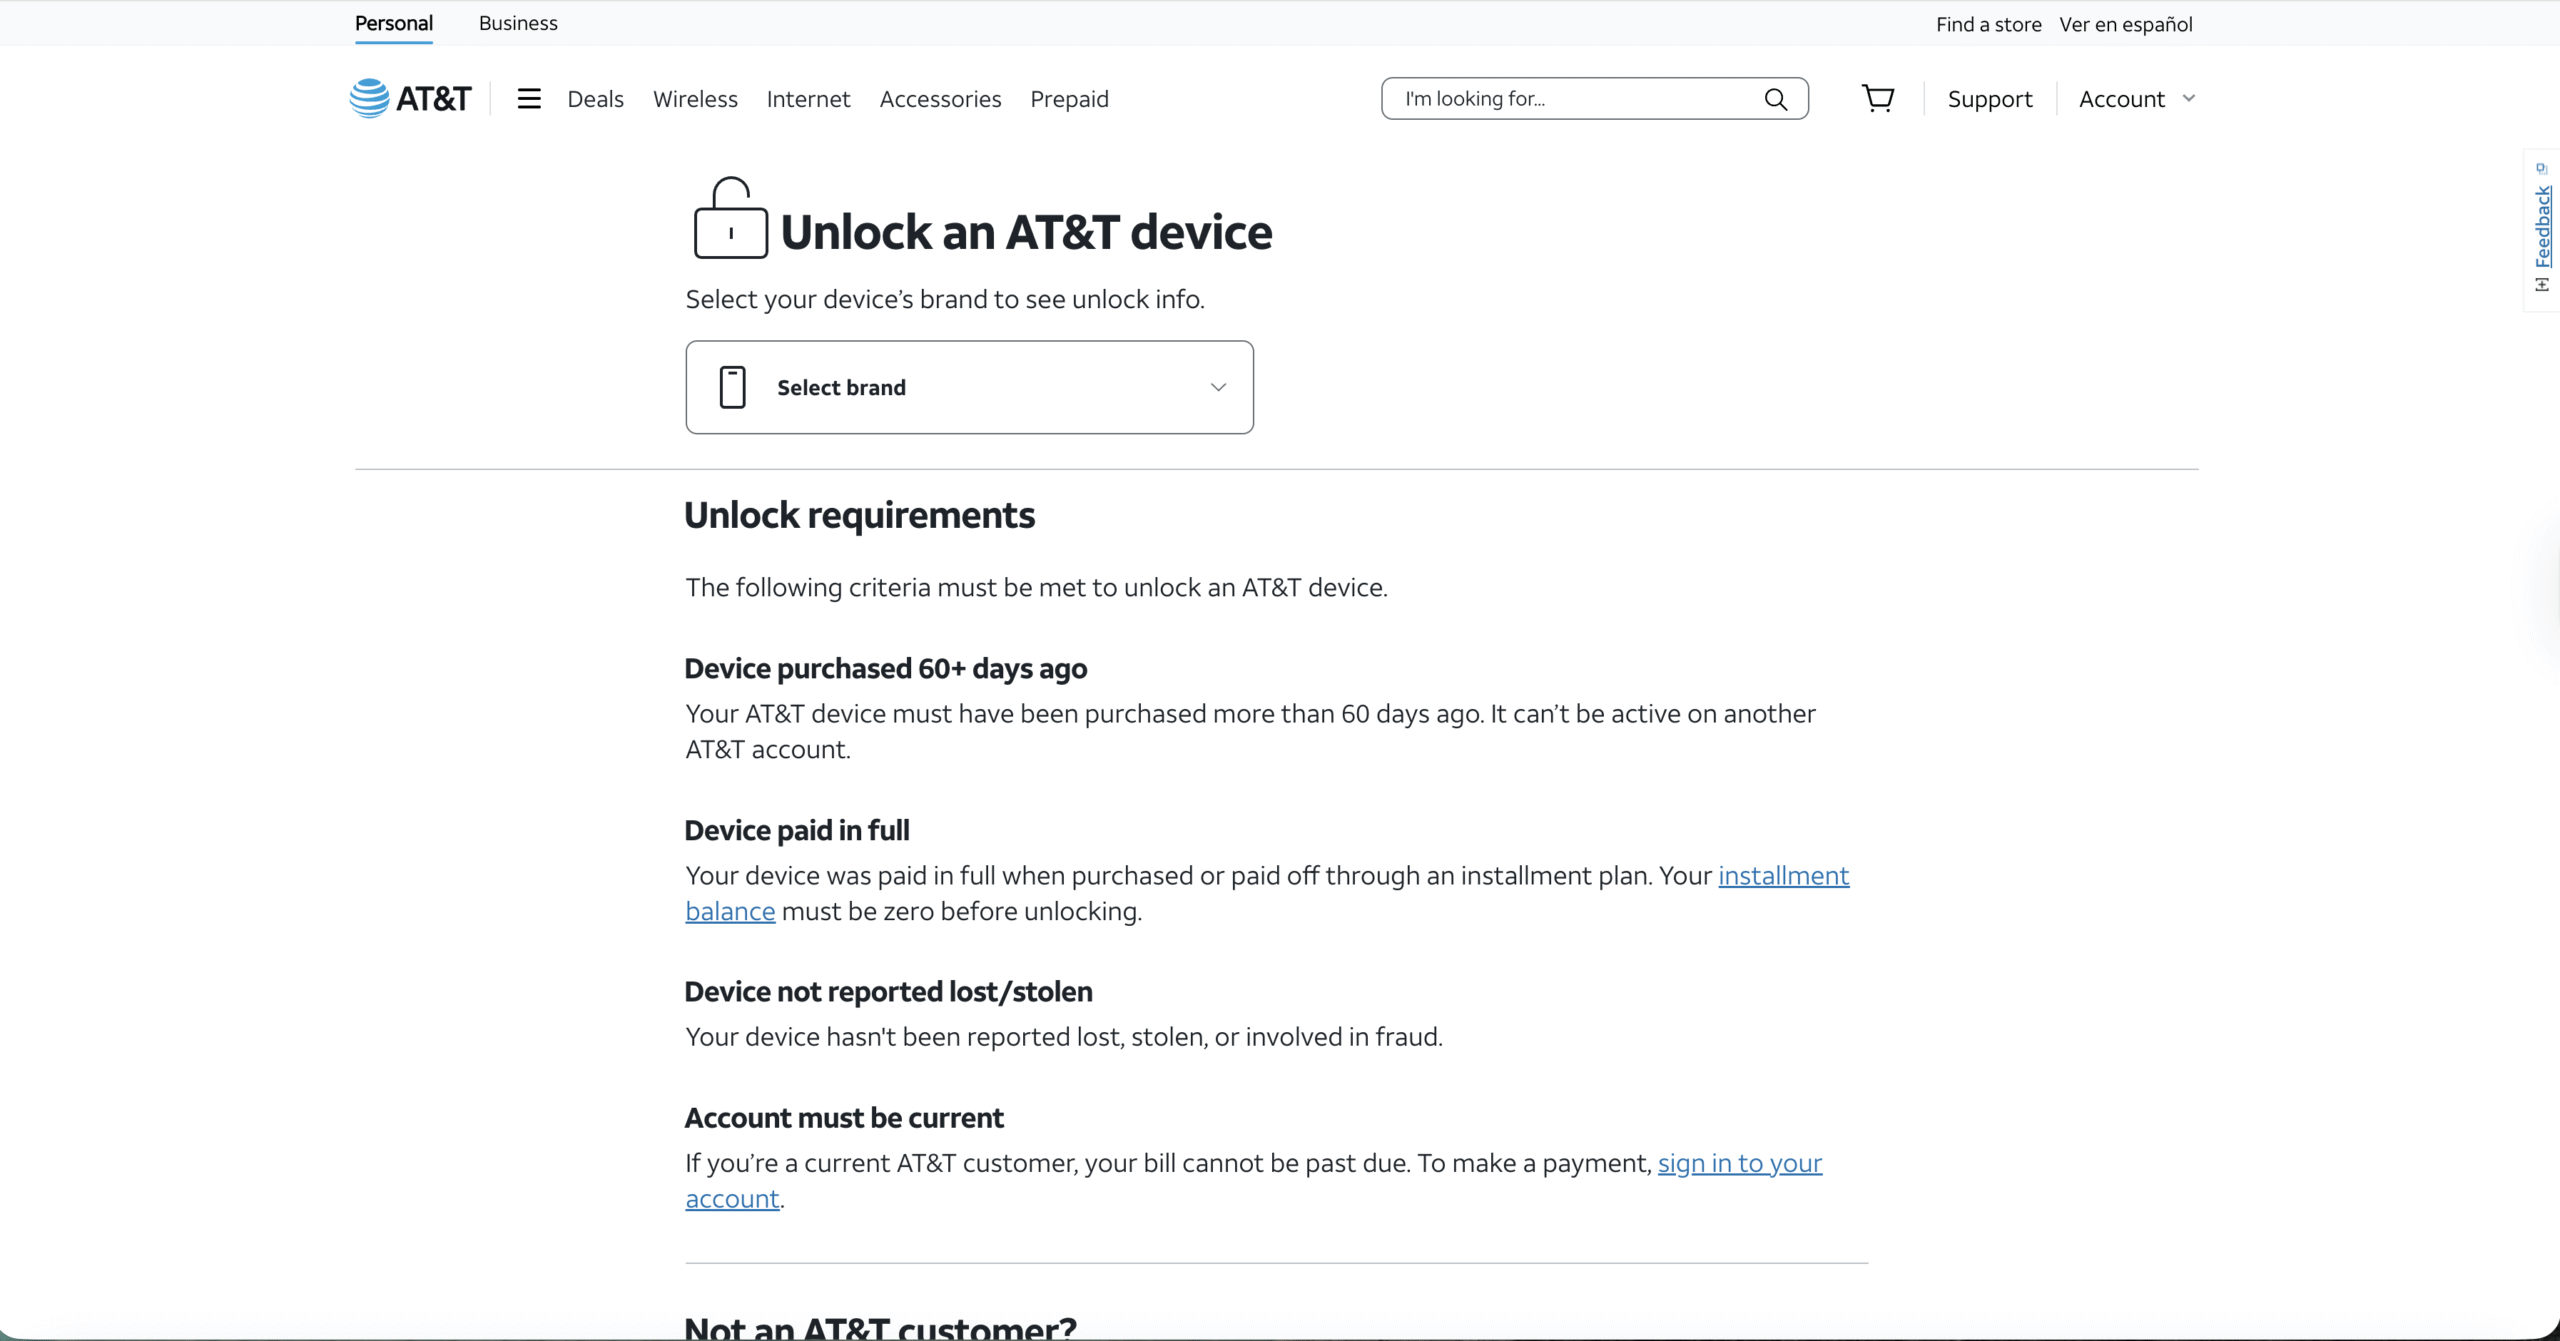Focus the I'm looking for search field
Screen dimensions: 2560x1341
[1570, 99]
